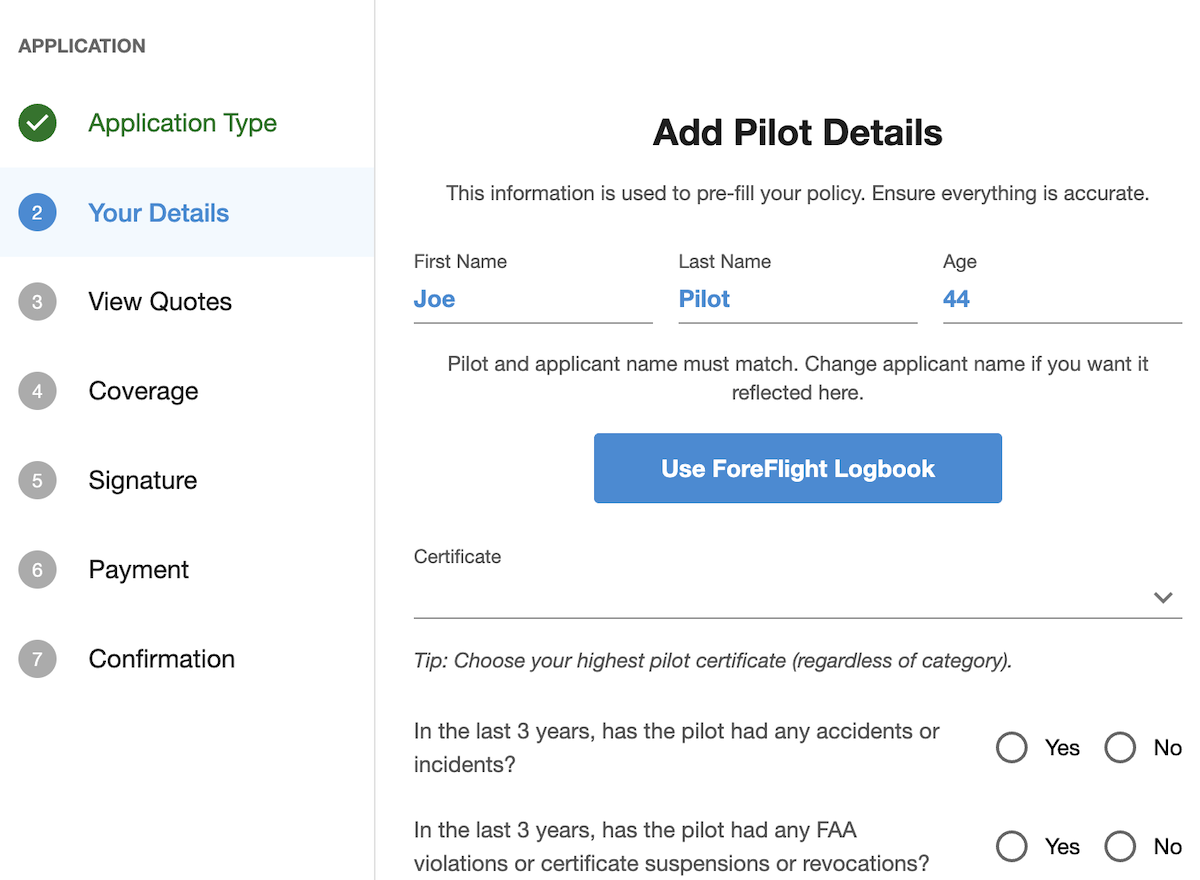Screen dimensions: 1200x880
Task: Click the step 4 circle icon
Action: pos(37,391)
